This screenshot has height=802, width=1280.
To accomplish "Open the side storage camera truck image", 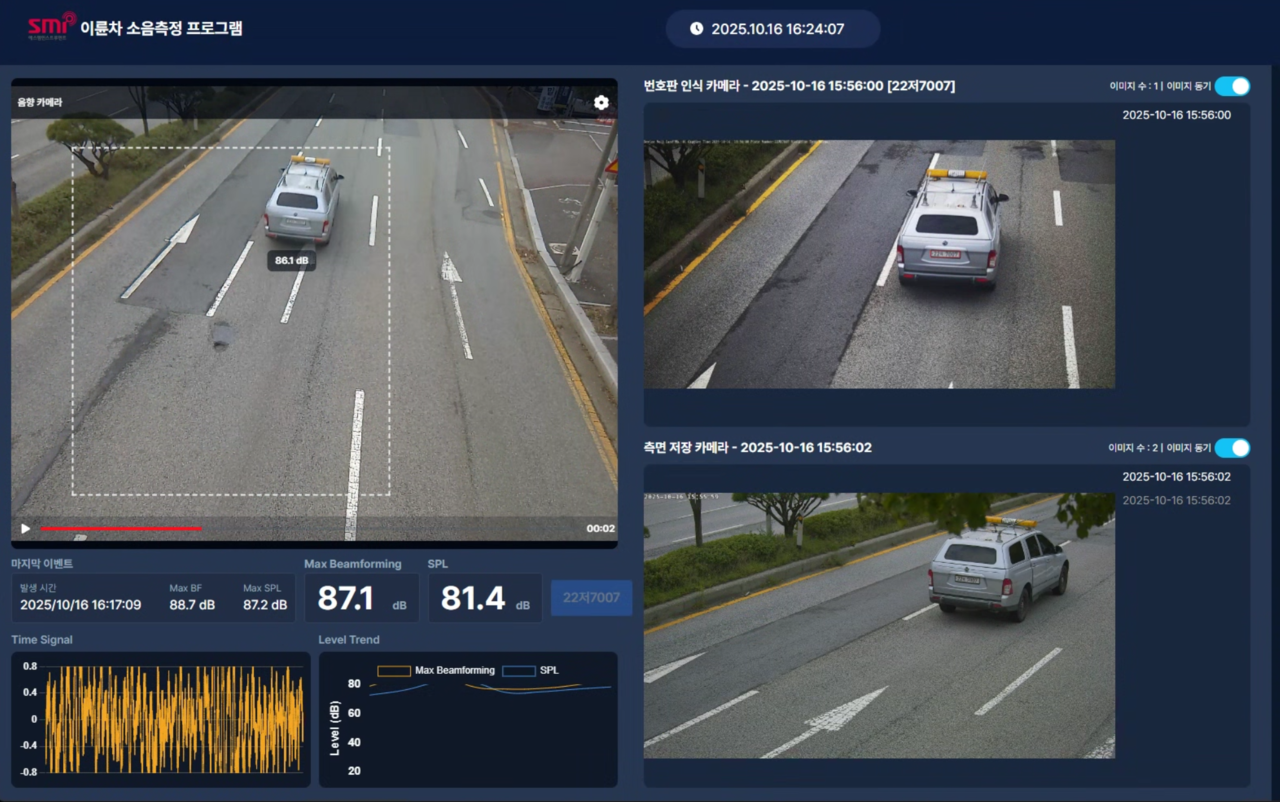I will pyautogui.click(x=878, y=625).
